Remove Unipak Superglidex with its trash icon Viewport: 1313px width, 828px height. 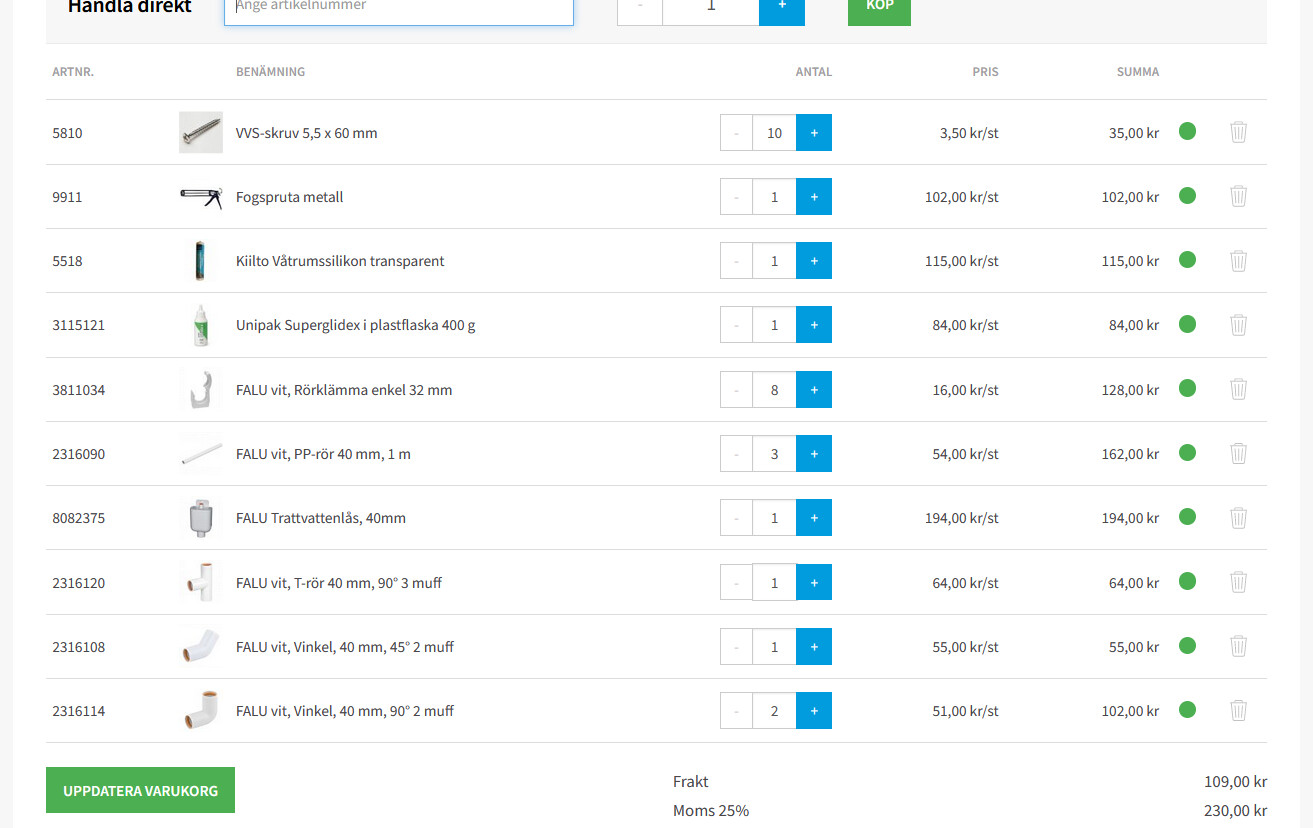coord(1238,325)
